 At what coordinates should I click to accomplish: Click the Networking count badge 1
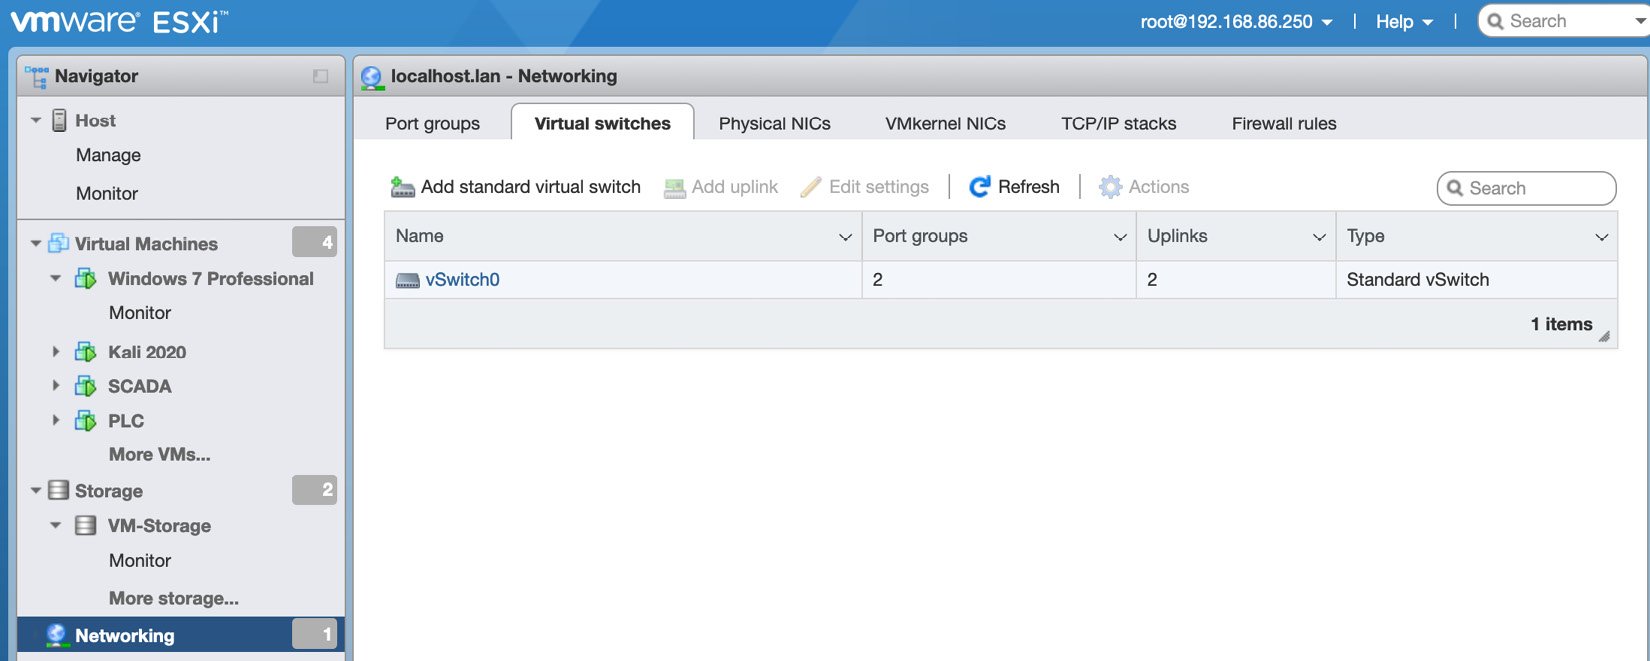click(x=314, y=634)
